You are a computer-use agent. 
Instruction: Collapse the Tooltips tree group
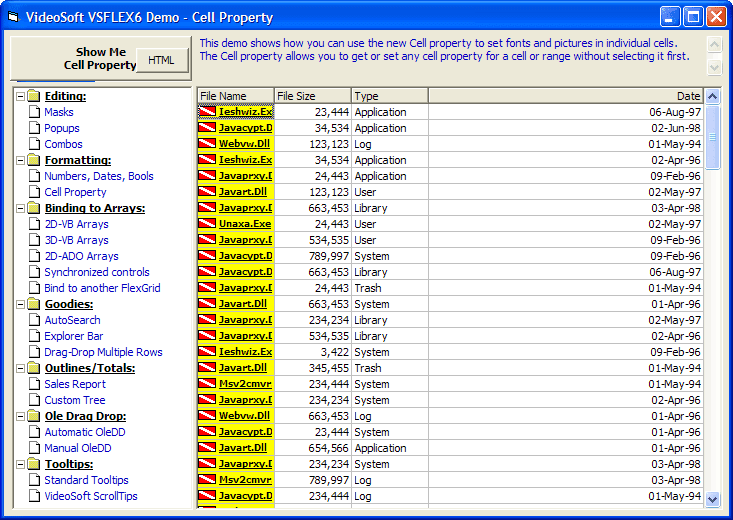tap(21, 464)
